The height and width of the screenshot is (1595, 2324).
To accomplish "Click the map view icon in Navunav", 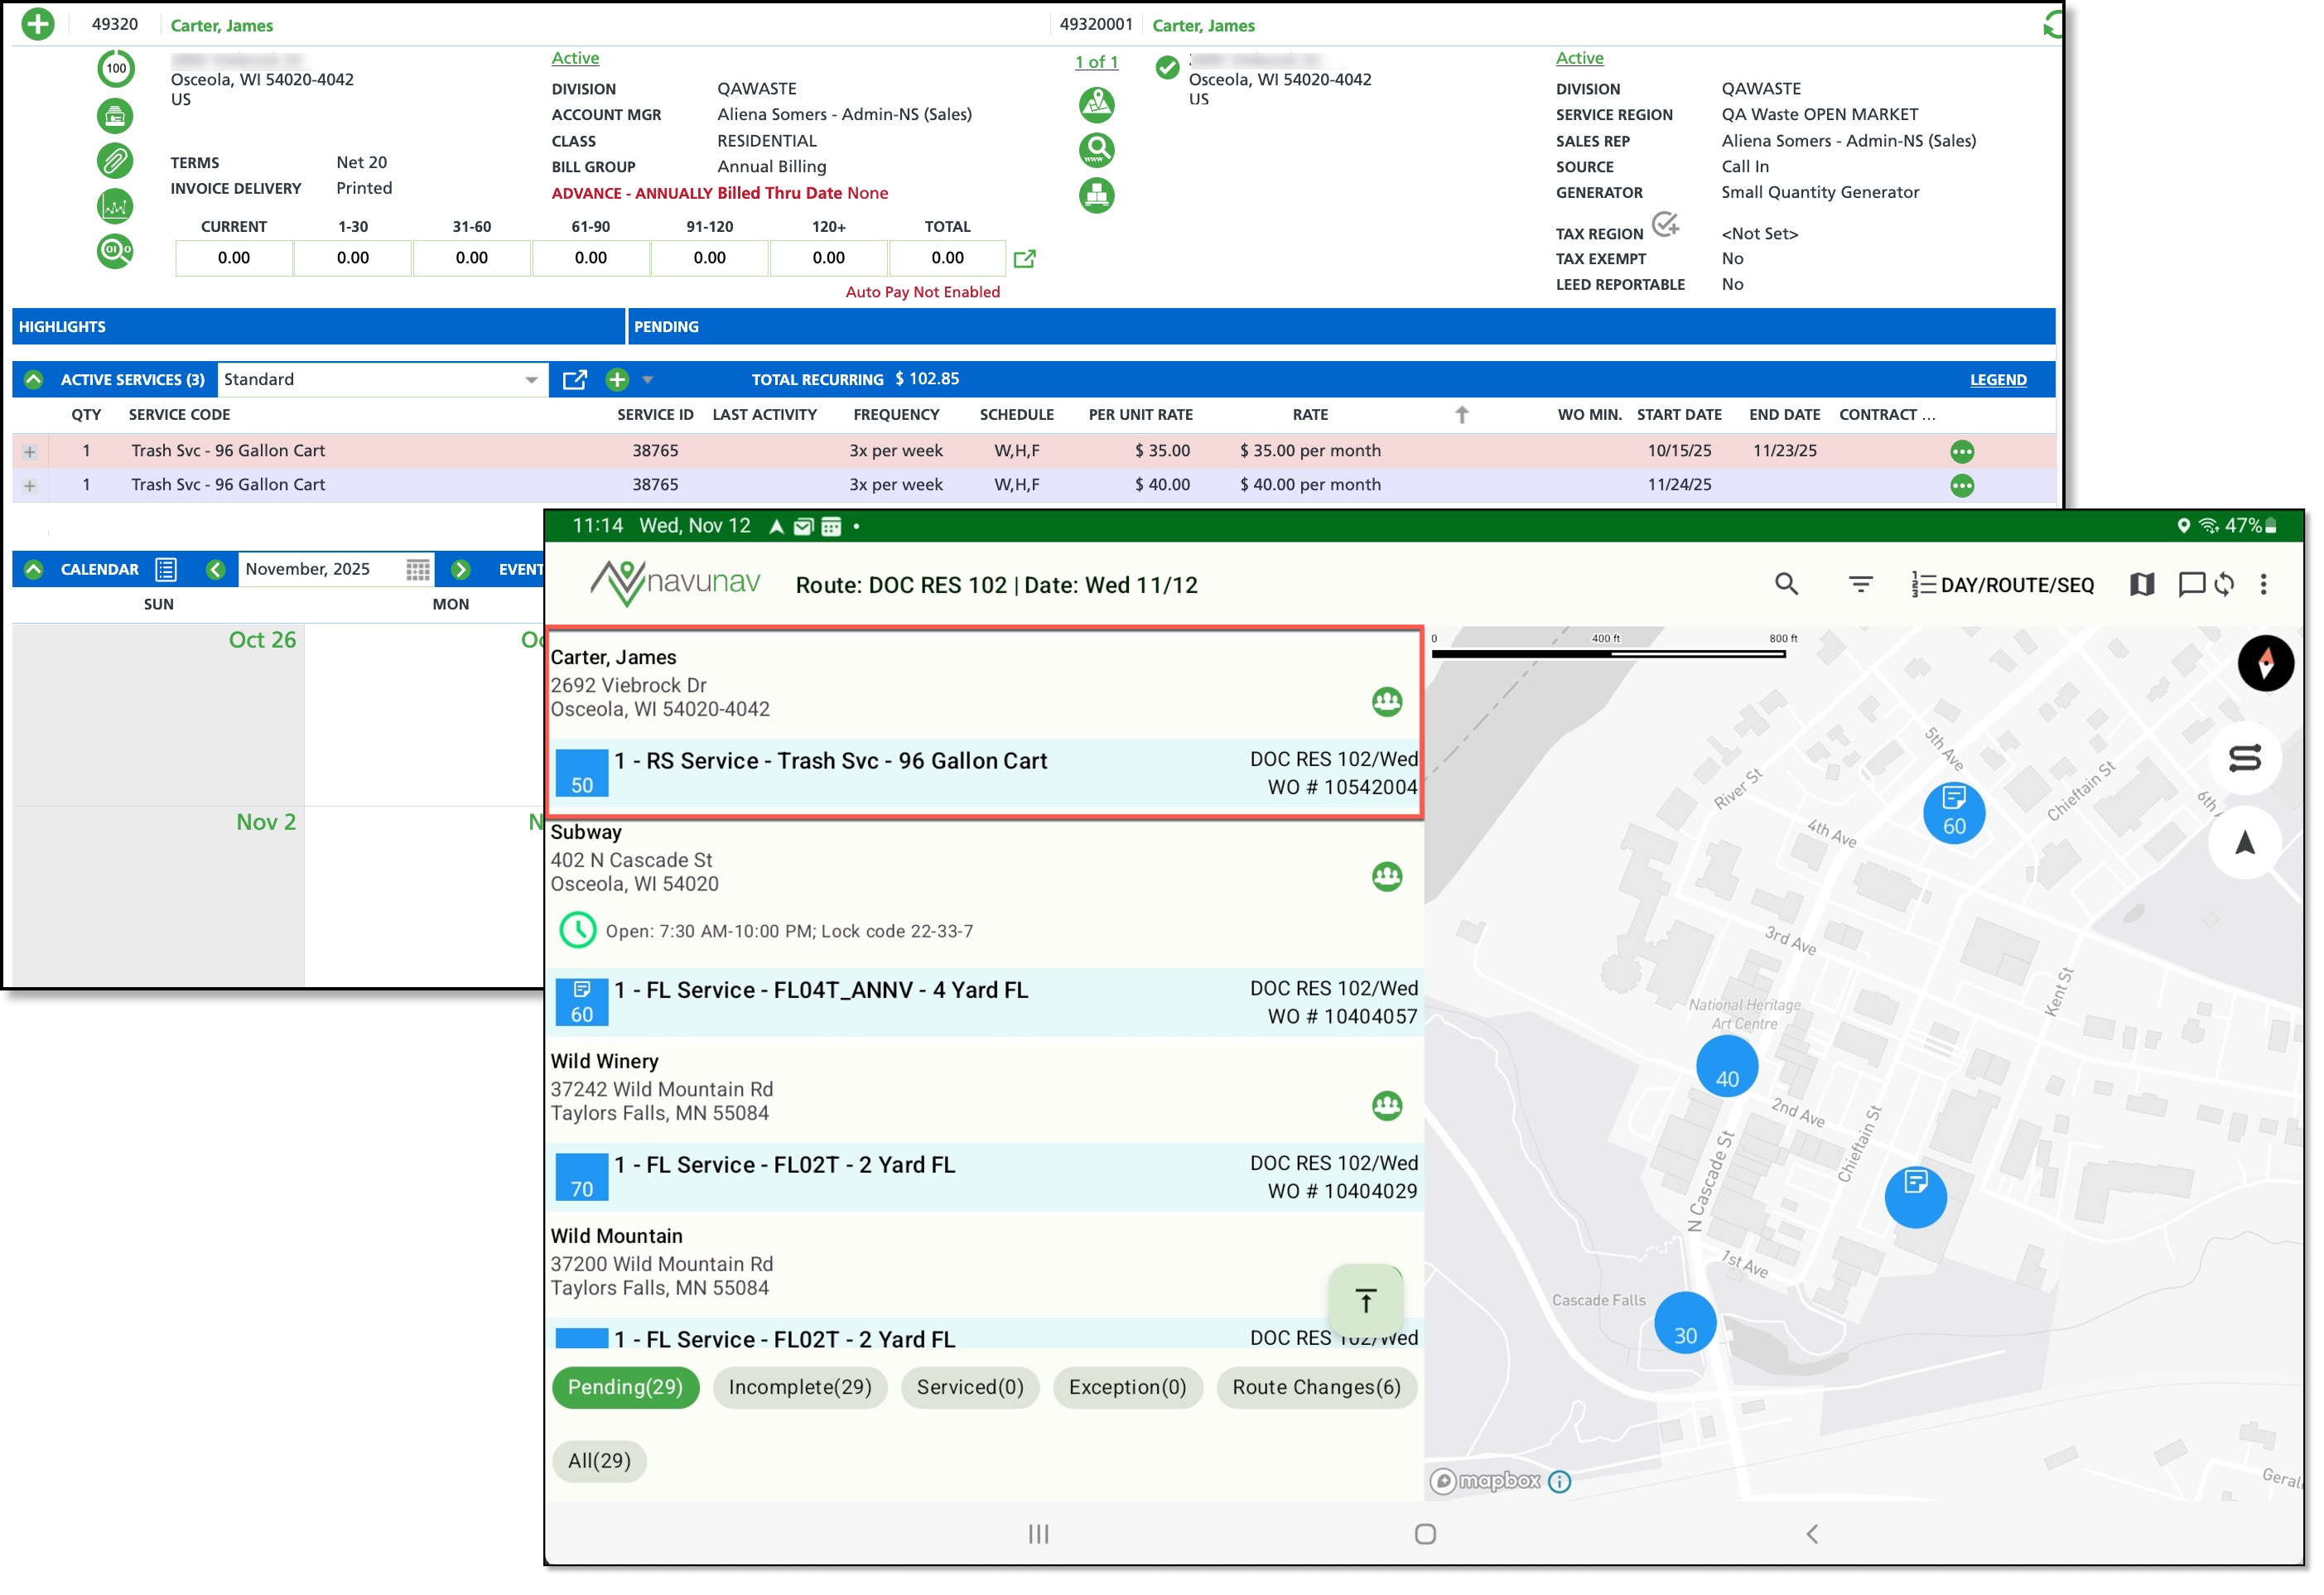I will point(2141,584).
